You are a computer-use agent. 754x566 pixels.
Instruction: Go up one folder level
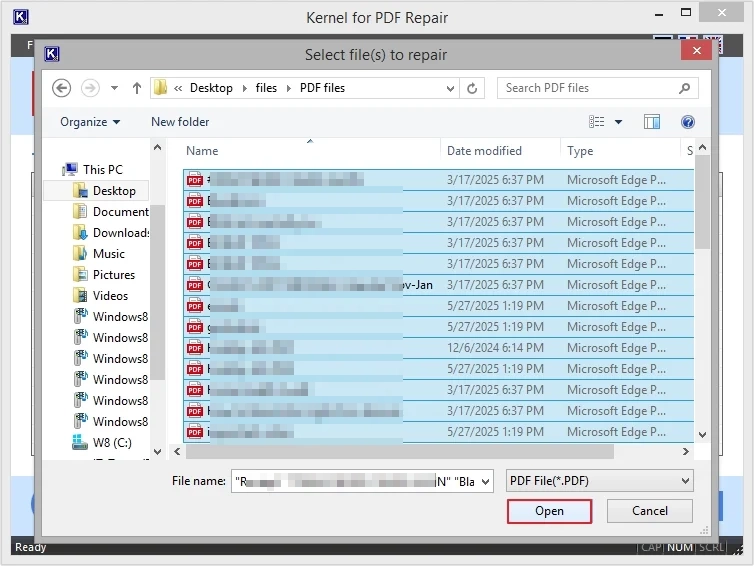pyautogui.click(x=137, y=88)
